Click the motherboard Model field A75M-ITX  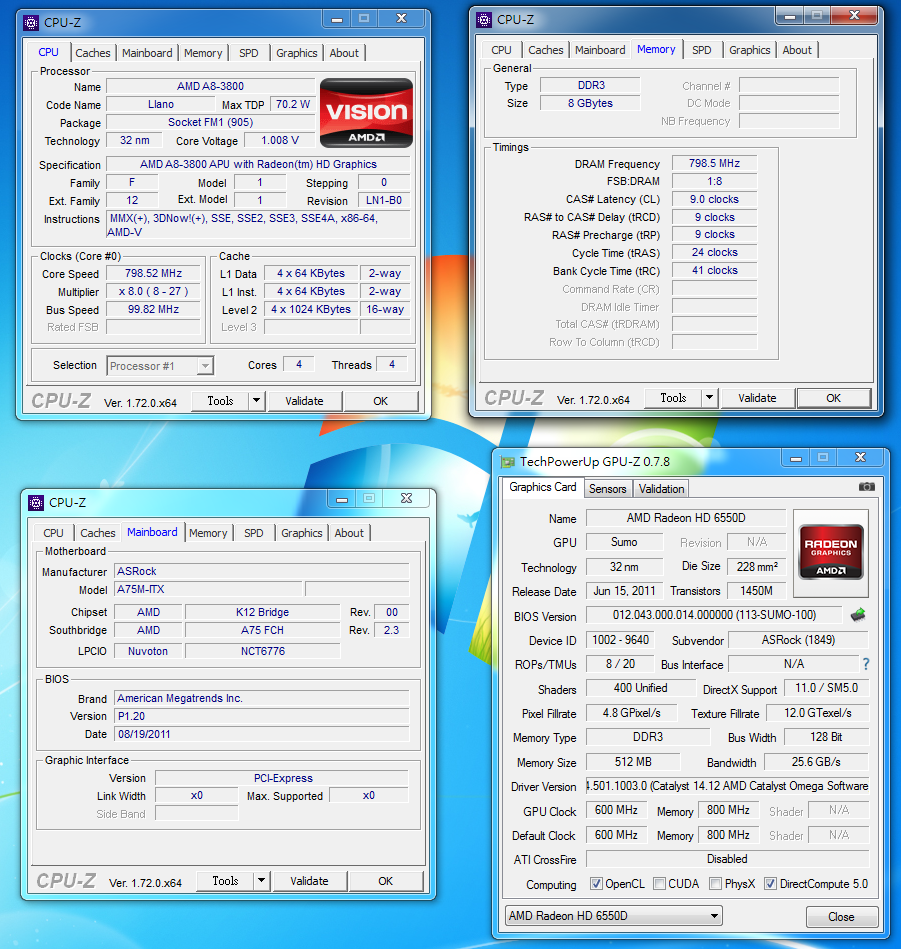pos(208,589)
